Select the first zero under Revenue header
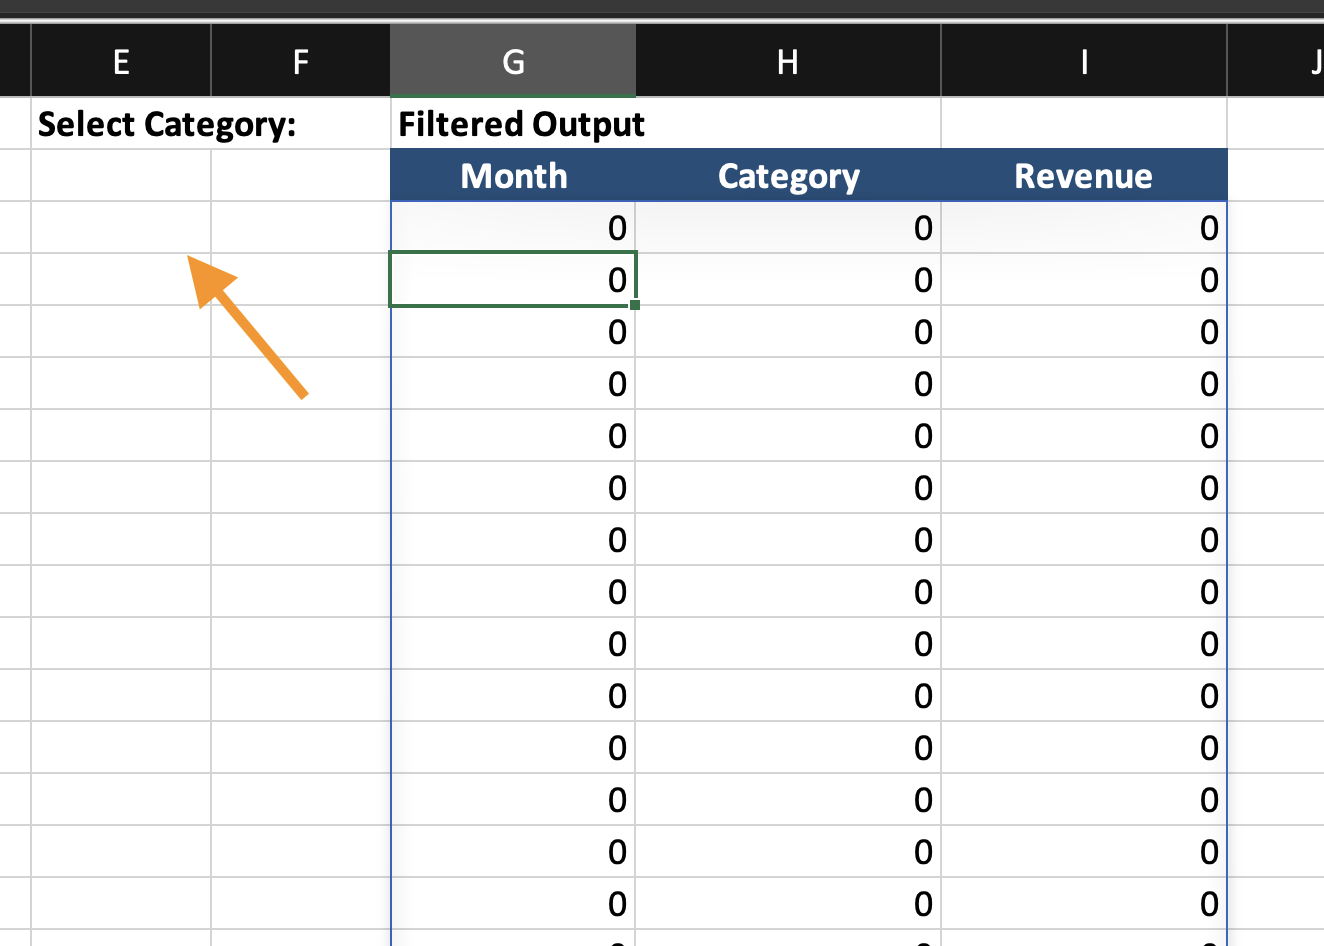1324x946 pixels. click(1084, 228)
